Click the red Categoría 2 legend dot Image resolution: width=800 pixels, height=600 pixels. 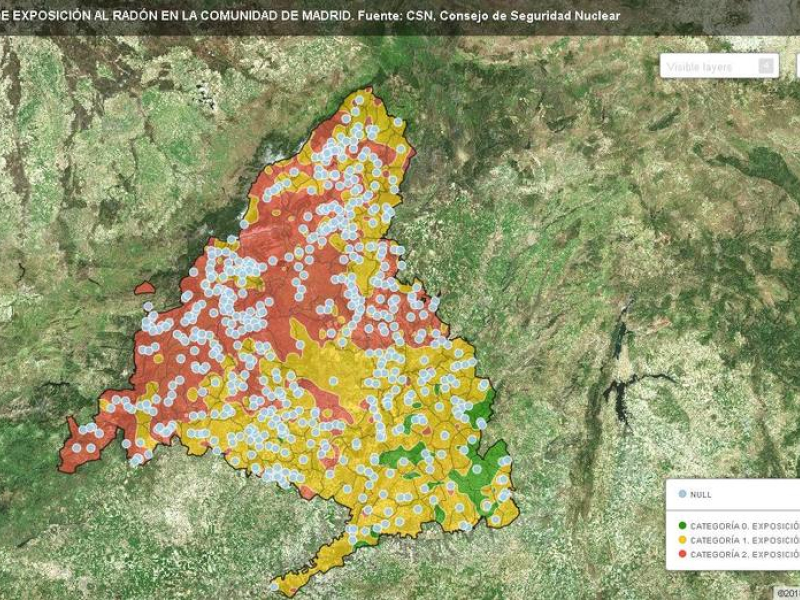(x=682, y=553)
